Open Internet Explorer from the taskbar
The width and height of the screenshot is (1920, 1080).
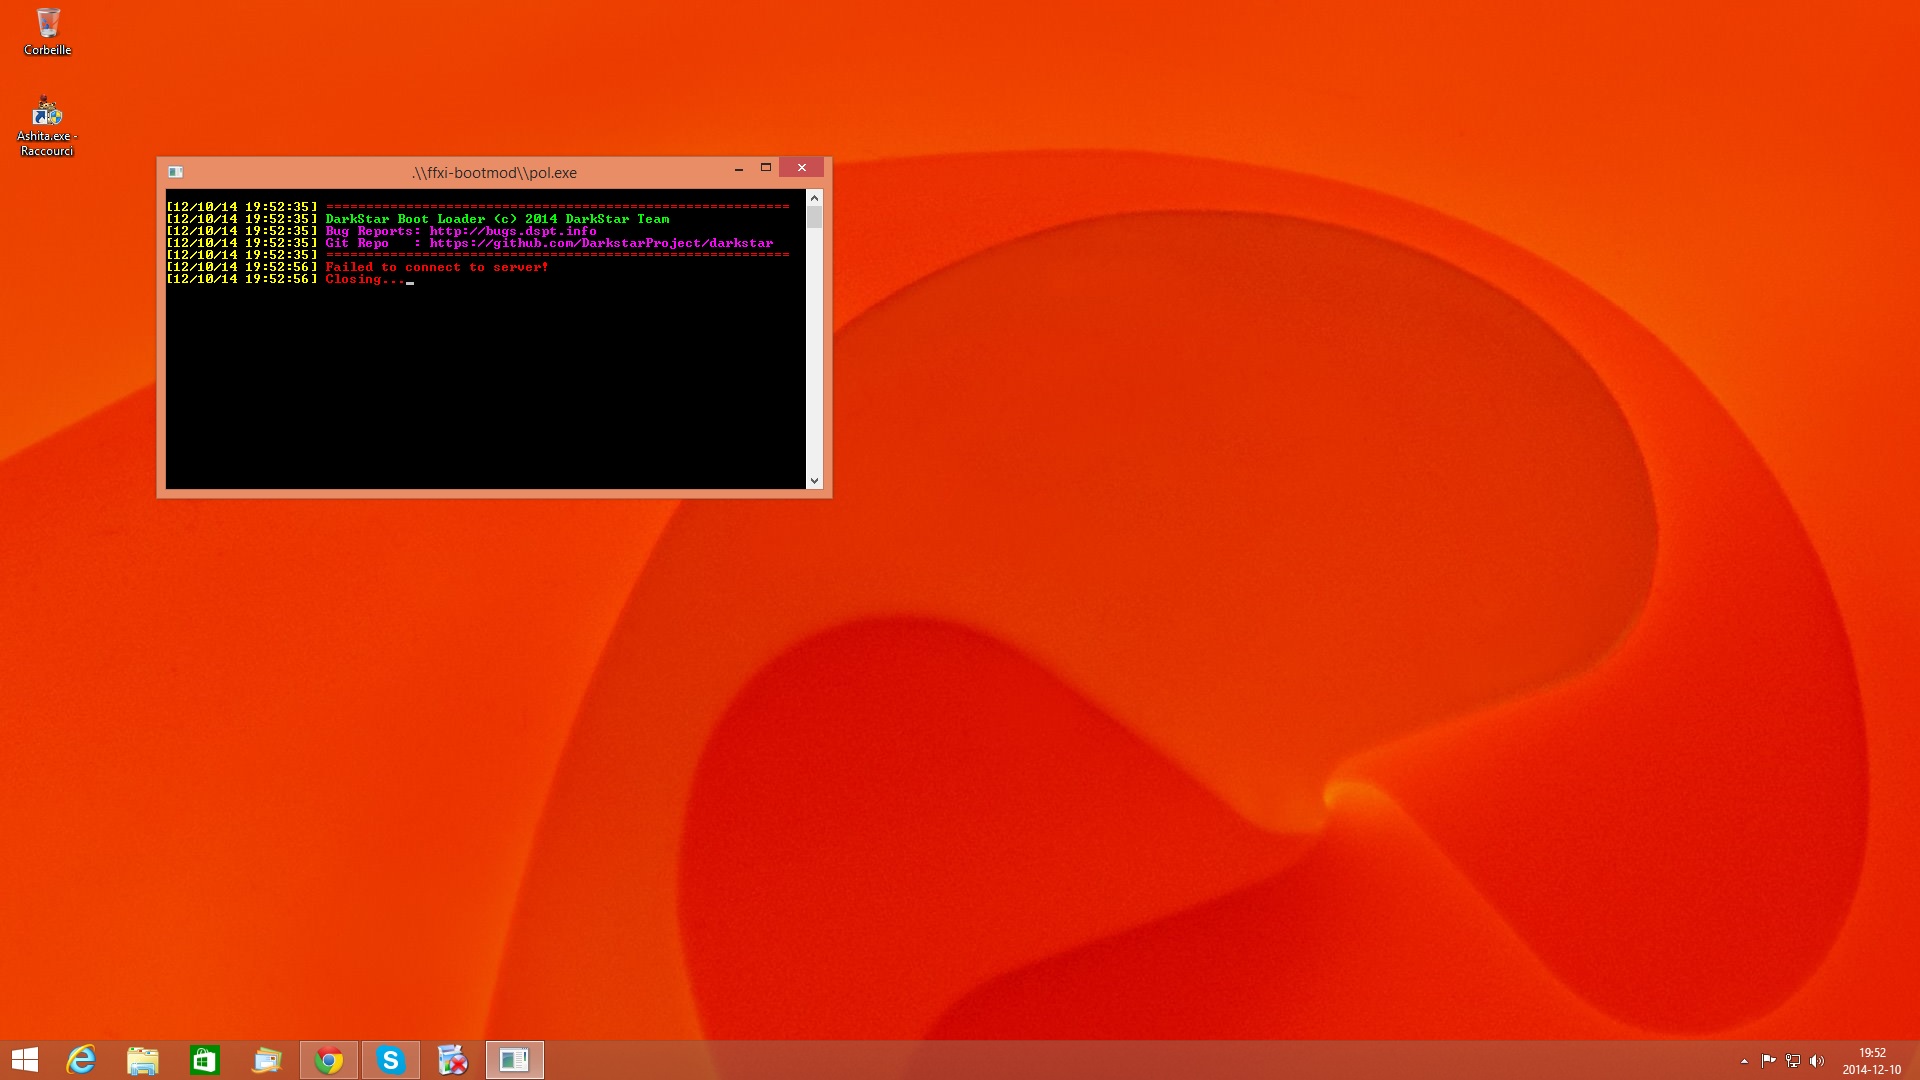point(80,1060)
